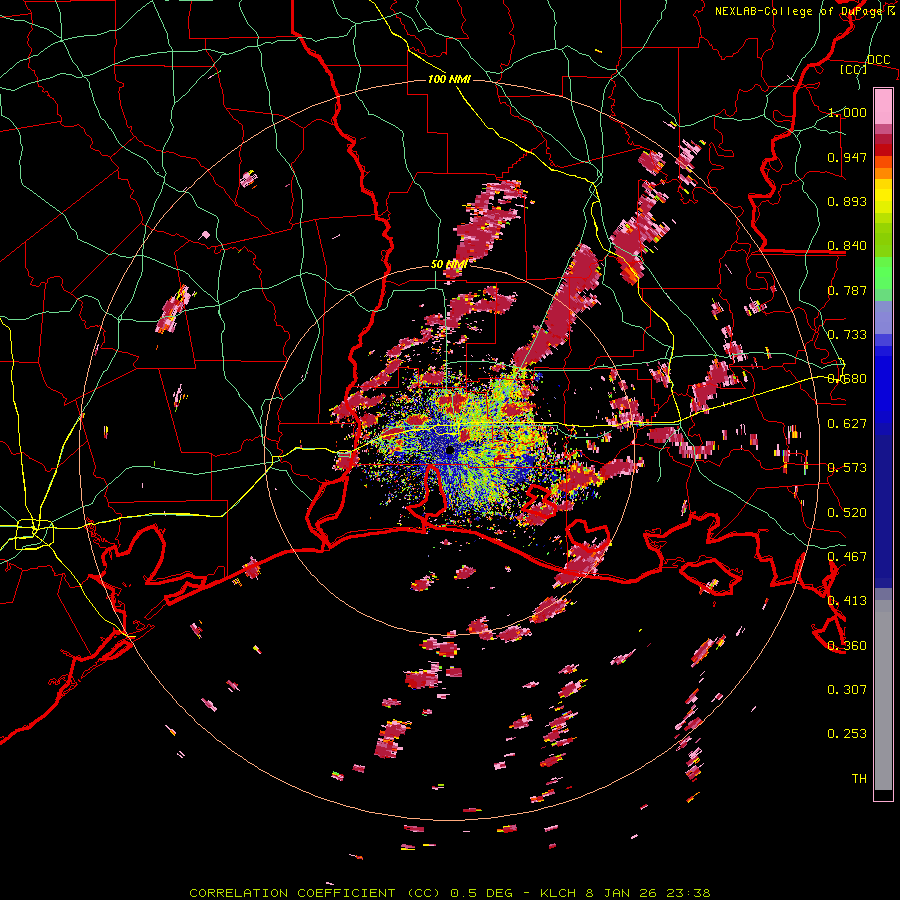Screen dimensions: 900x900
Task: Click the 0.627 color scale value
Action: click(x=847, y=424)
